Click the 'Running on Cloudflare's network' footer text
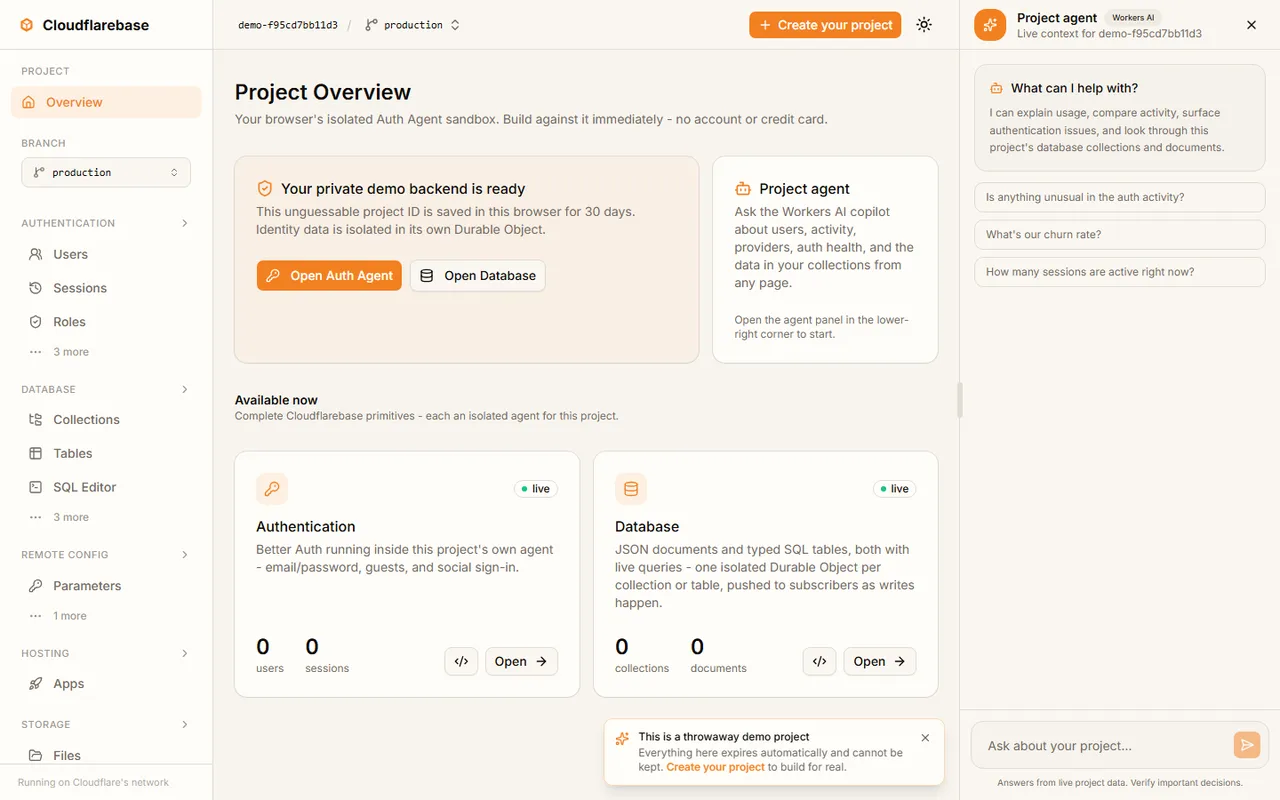 point(93,782)
